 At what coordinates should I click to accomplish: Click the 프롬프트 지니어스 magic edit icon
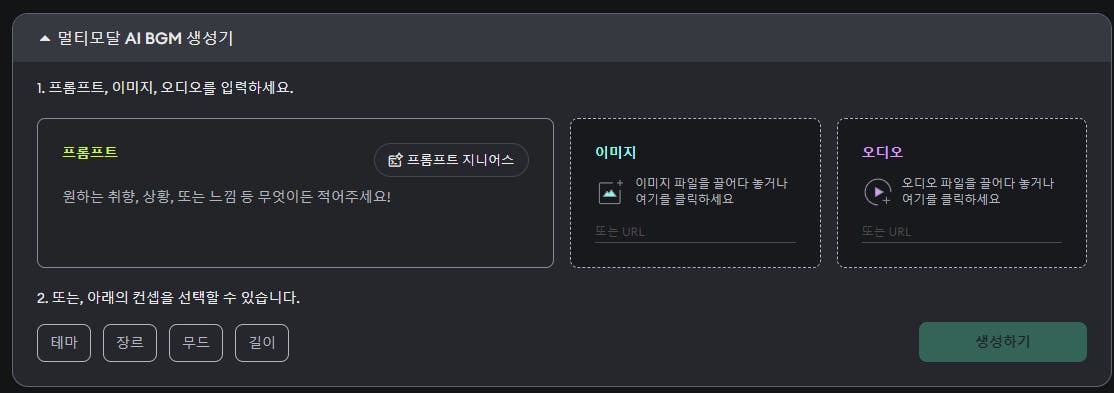click(x=396, y=160)
